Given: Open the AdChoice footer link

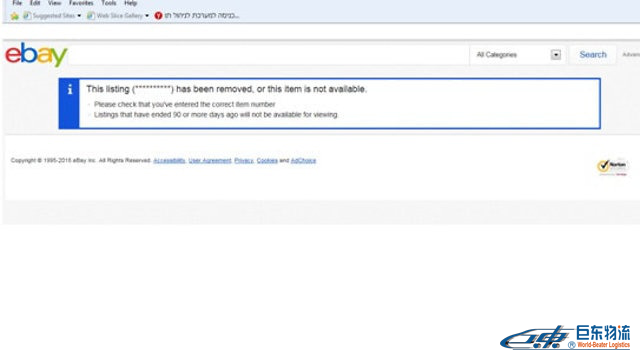Looking at the screenshot, I should click(303, 160).
